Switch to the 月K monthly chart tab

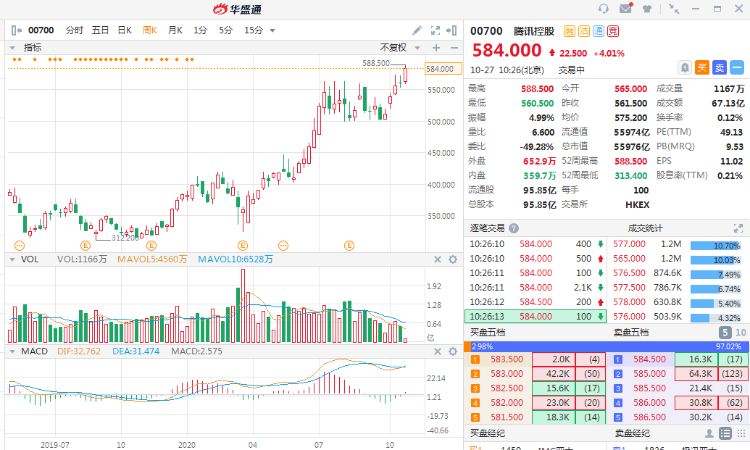[175, 31]
